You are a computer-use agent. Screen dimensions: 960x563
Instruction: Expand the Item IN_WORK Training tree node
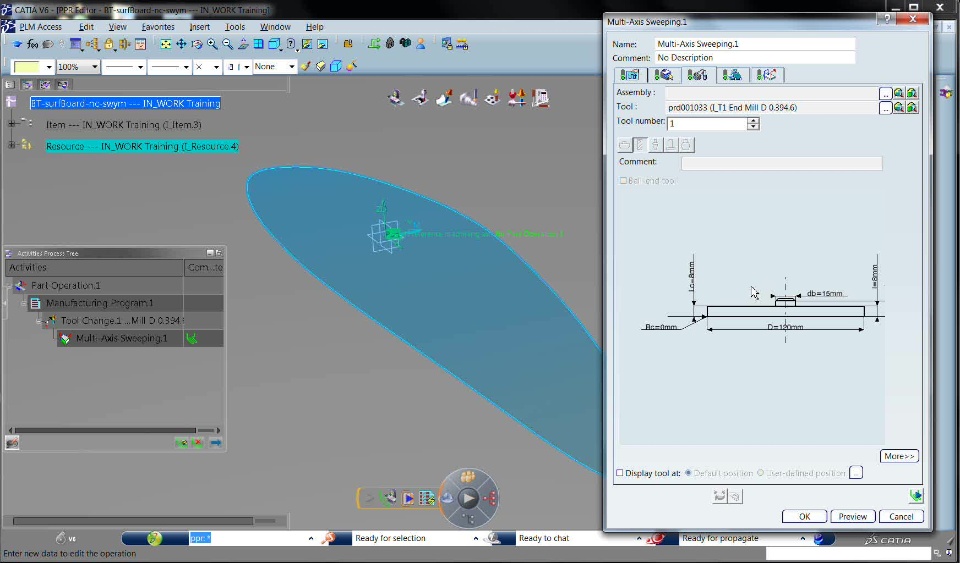[11, 124]
